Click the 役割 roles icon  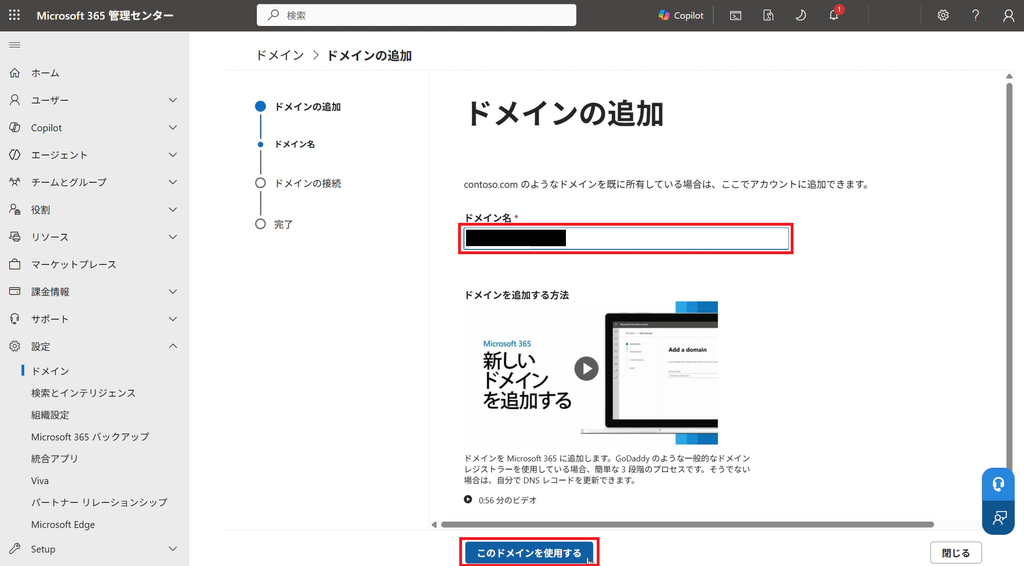pyautogui.click(x=14, y=210)
